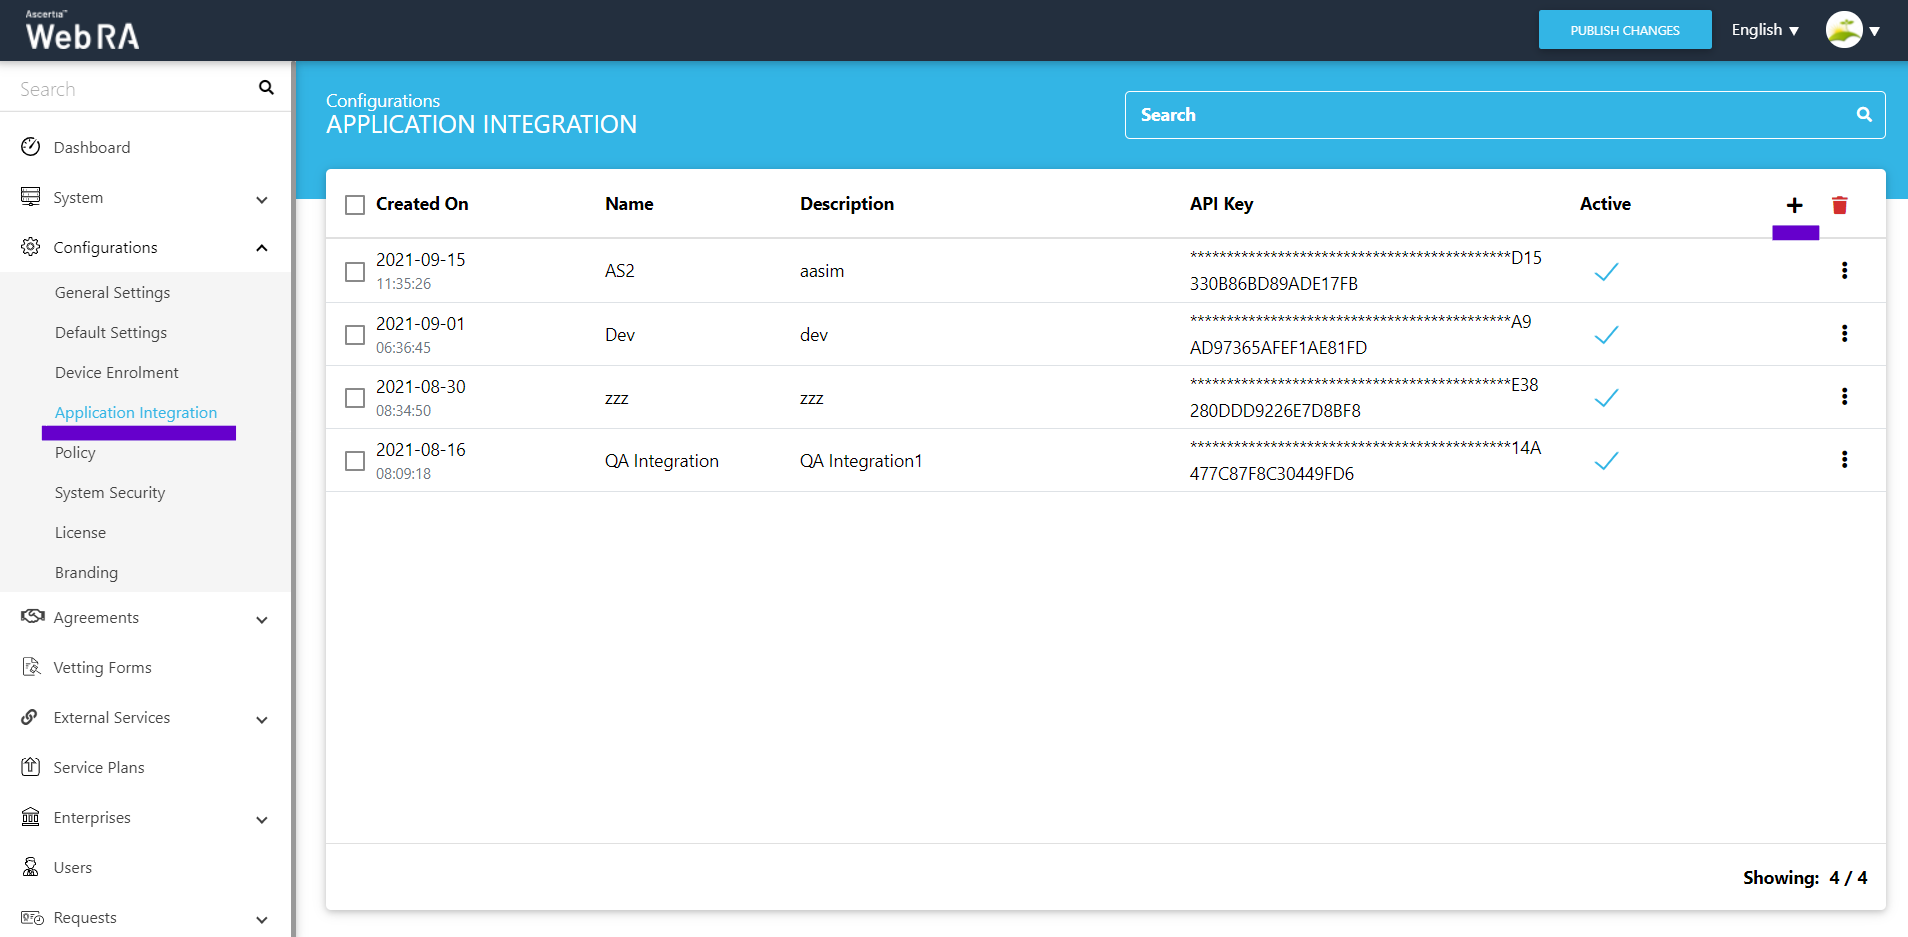Select the zzz row checkbox
1908x937 pixels.
(355, 398)
